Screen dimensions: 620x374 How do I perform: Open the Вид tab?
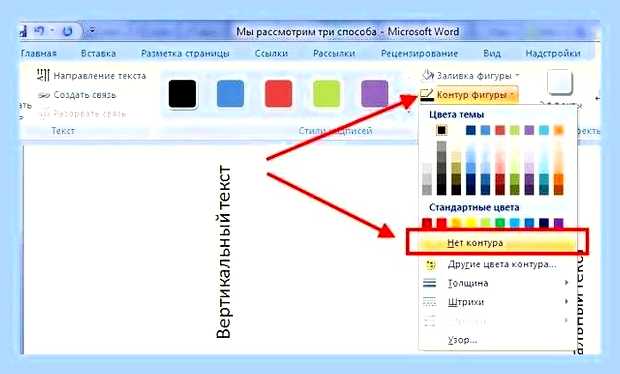click(492, 53)
